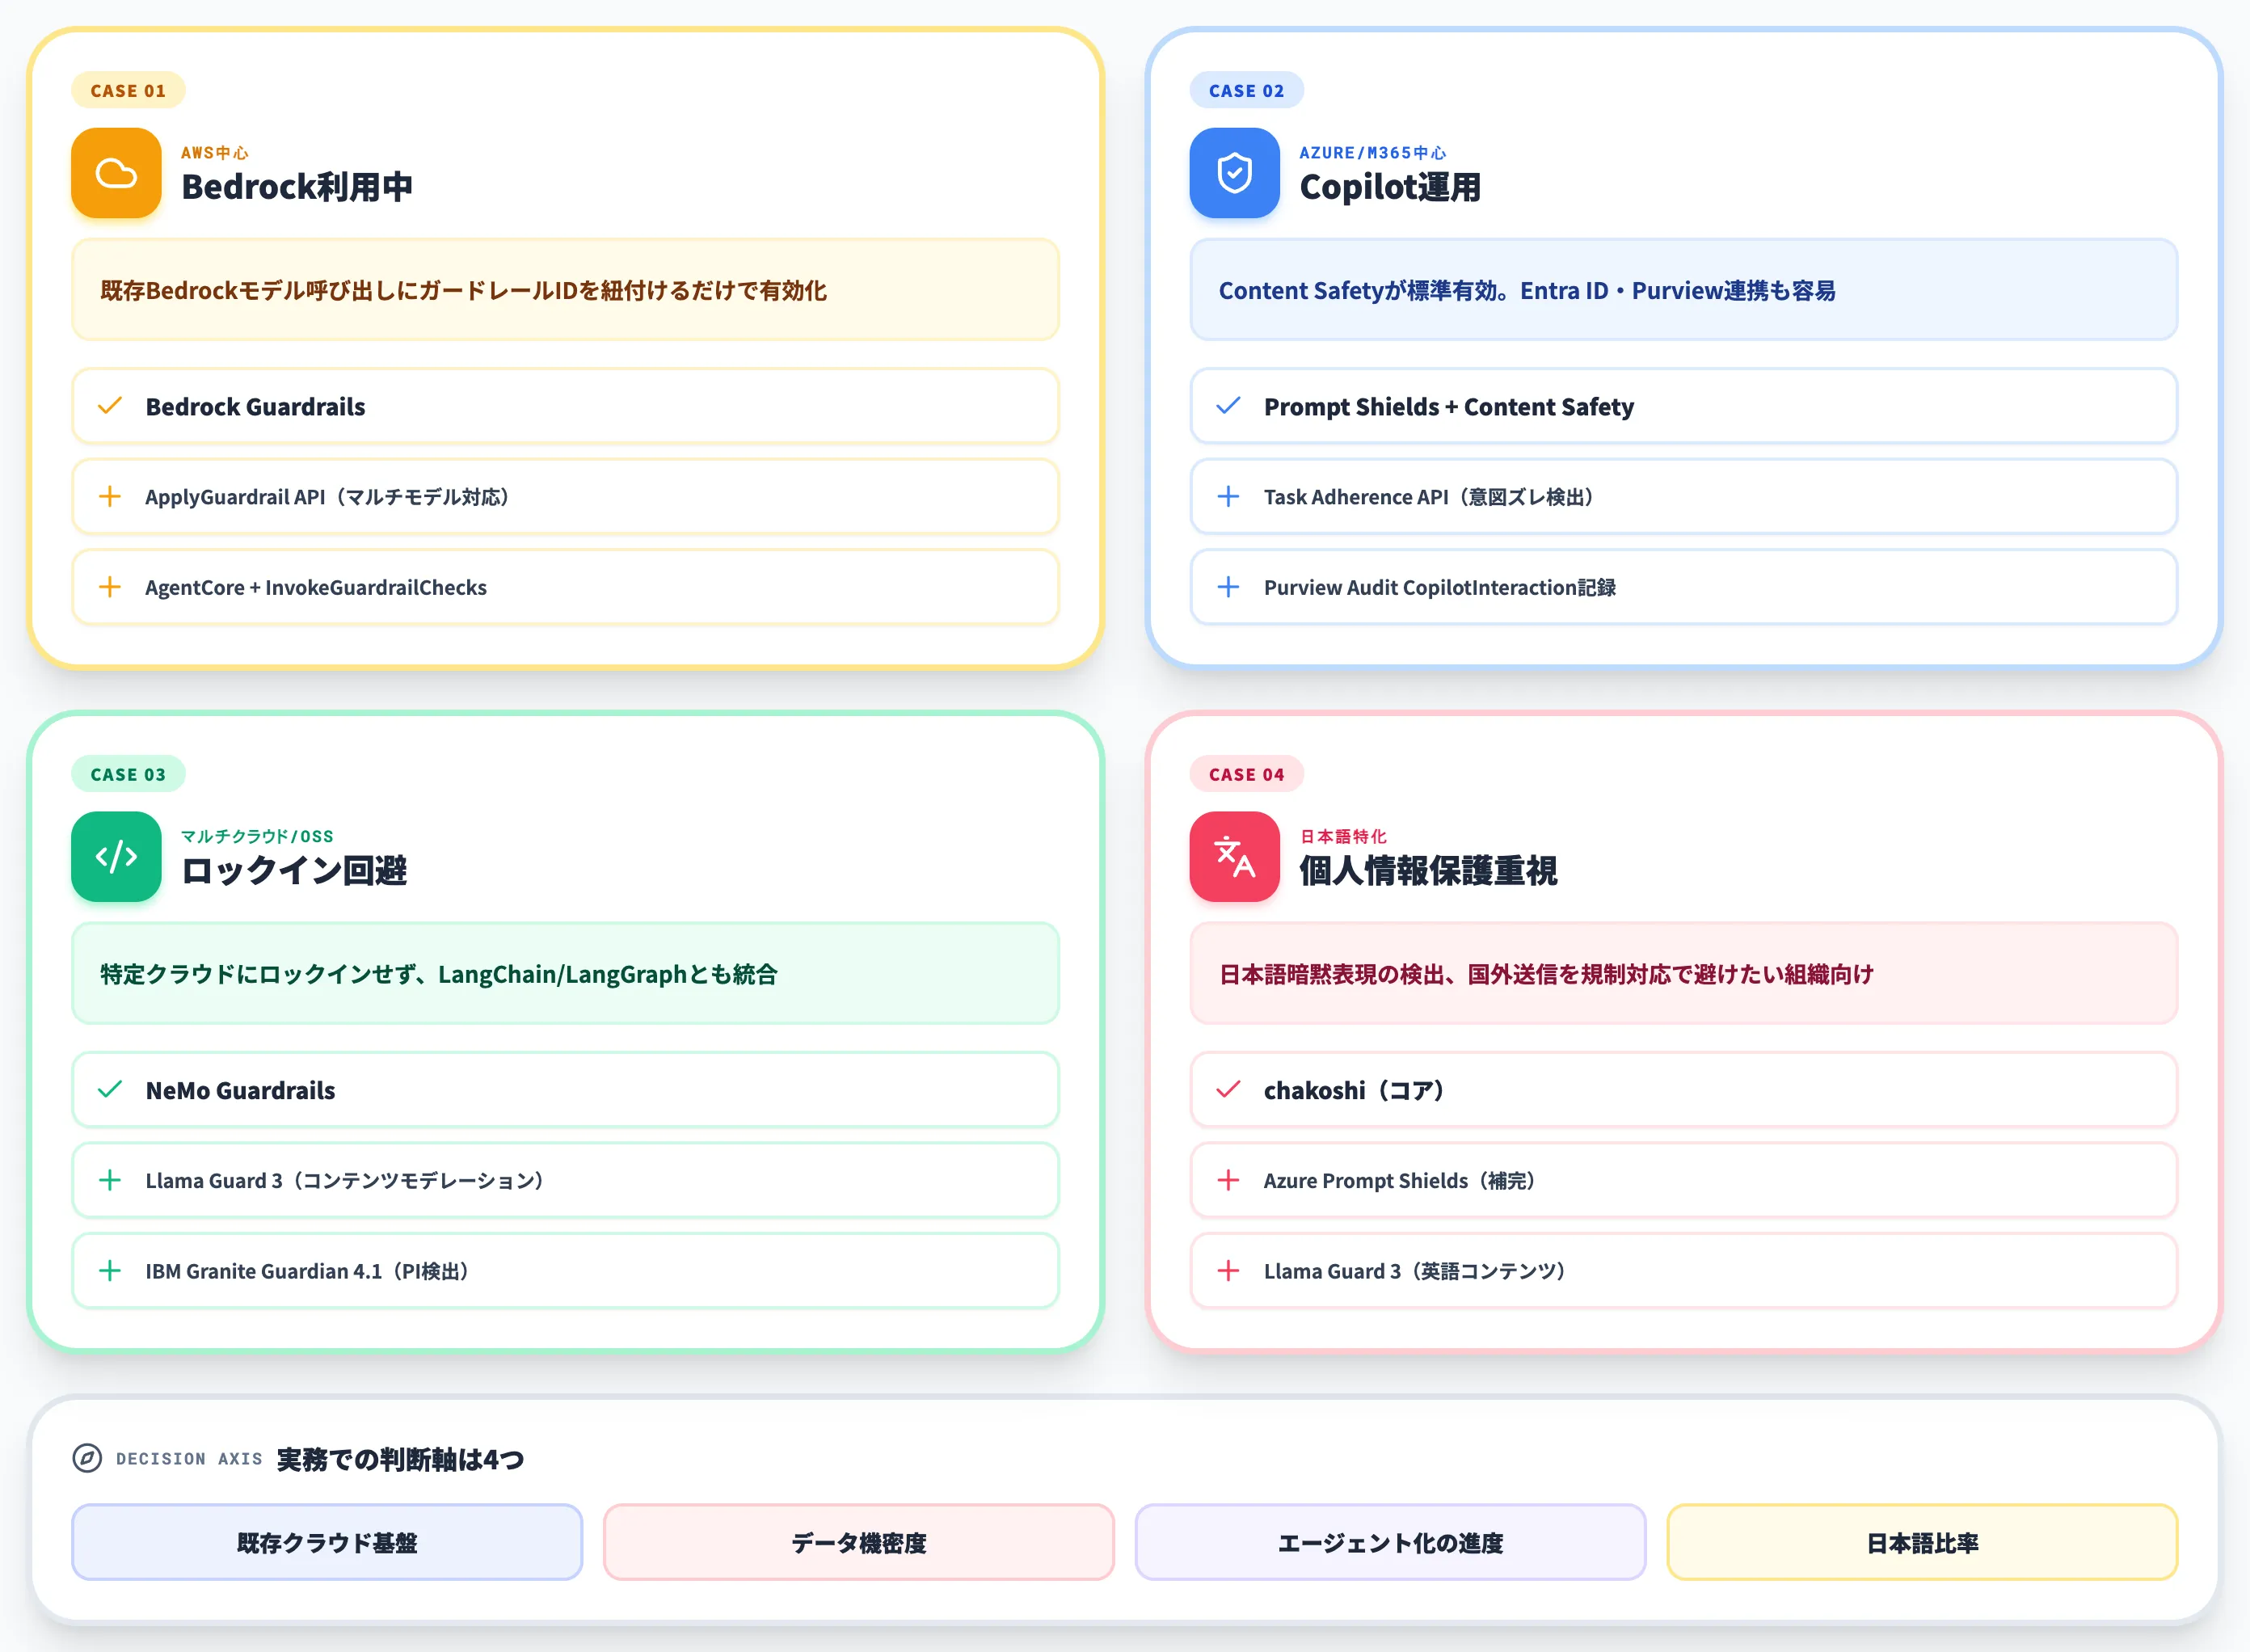Click the AgentCore + InvokeGuardrailChecks label
Screen dimensions: 2250x1652
316,588
